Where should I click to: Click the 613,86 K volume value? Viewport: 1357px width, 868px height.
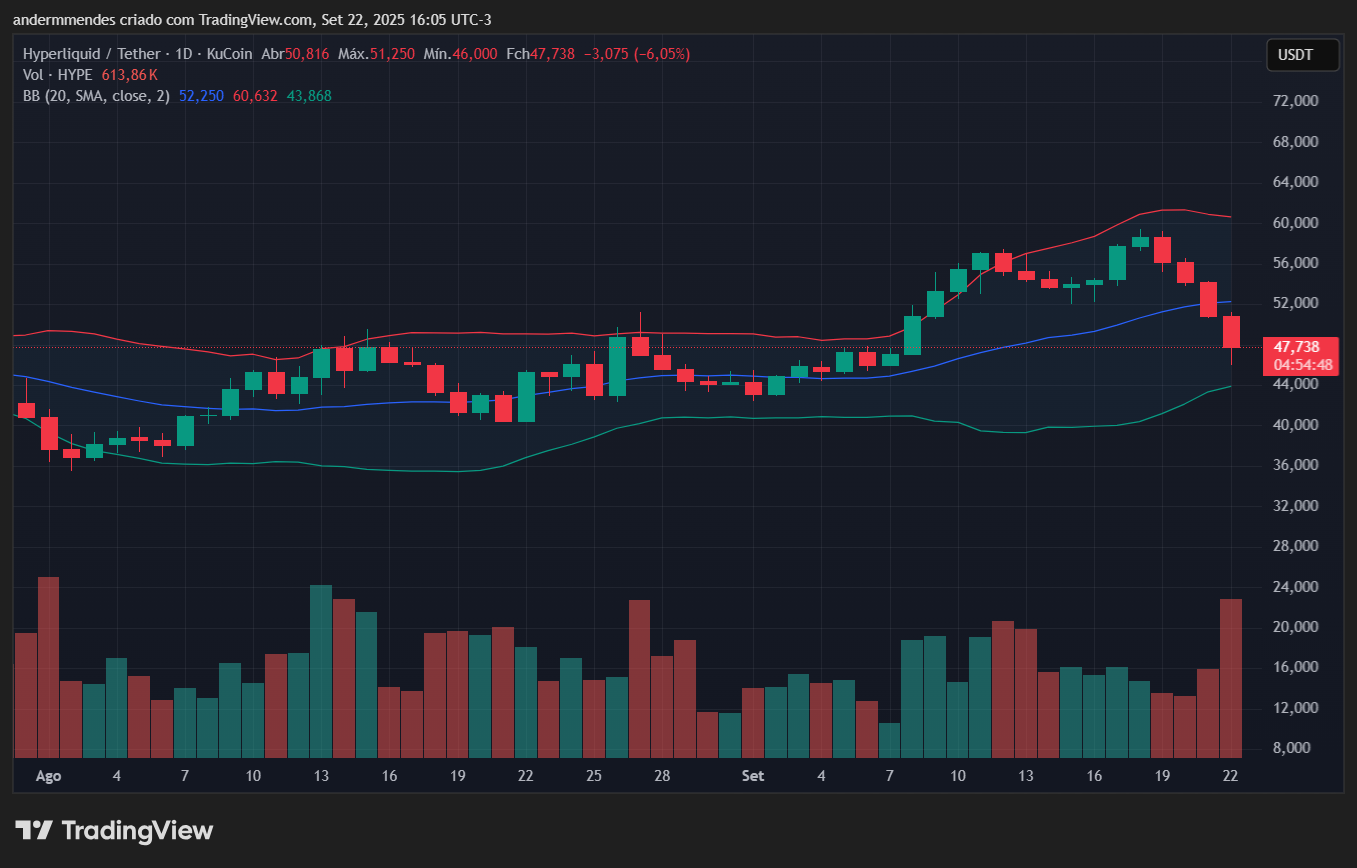coord(129,75)
